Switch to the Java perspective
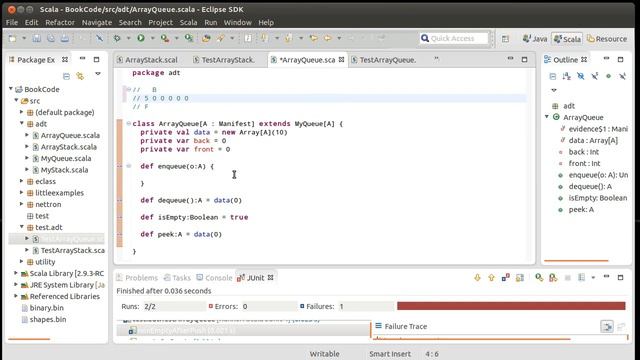640x360 pixels. click(x=535, y=39)
